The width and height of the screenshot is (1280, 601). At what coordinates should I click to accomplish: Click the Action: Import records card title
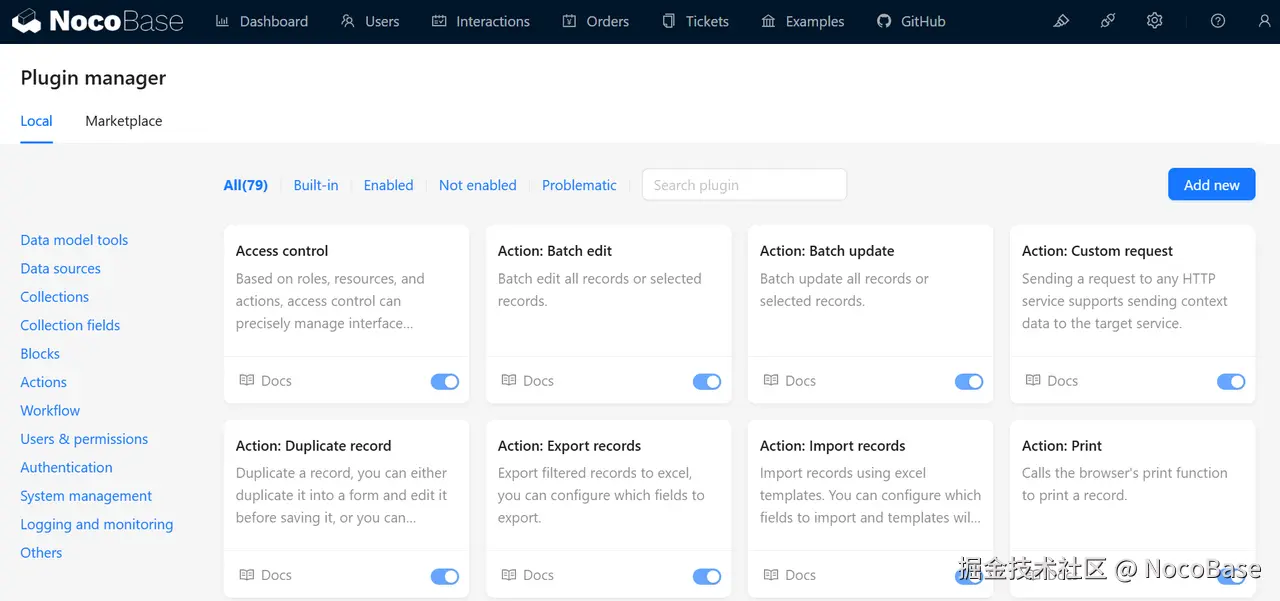tap(832, 446)
